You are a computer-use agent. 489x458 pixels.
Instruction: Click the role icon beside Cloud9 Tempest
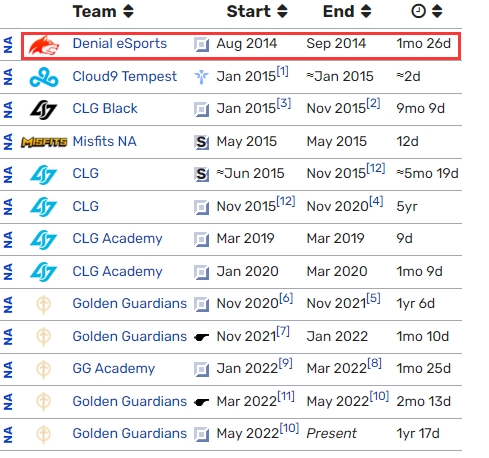(x=201, y=77)
